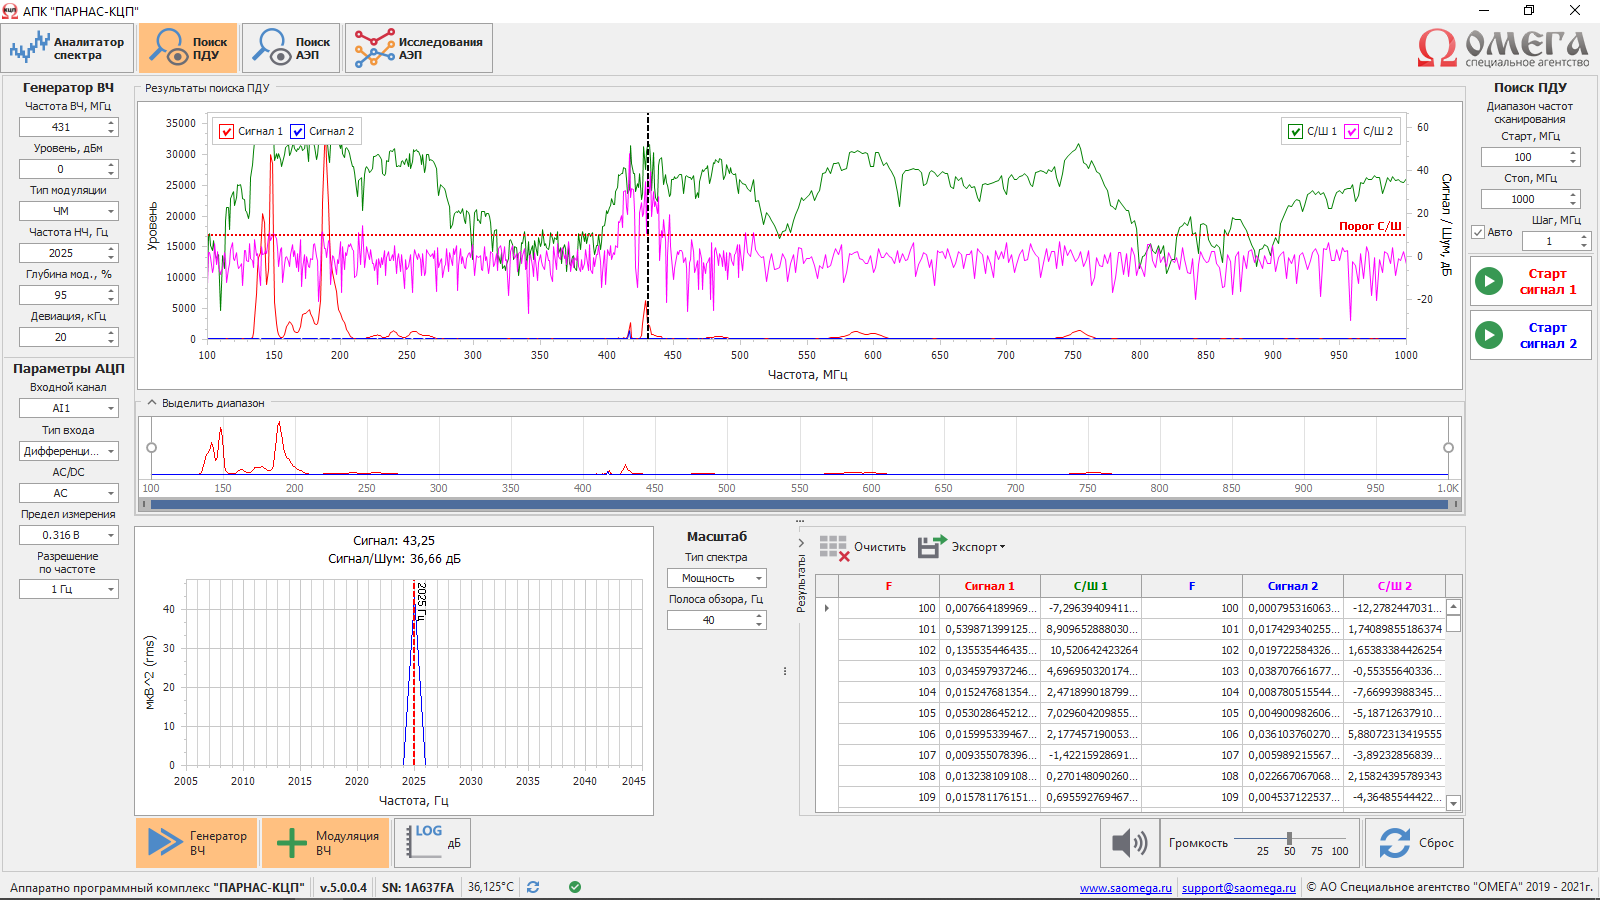Screen dimensions: 1600x900
Task: Toggle Сигнал 1 legend checkbox
Action: (x=227, y=131)
